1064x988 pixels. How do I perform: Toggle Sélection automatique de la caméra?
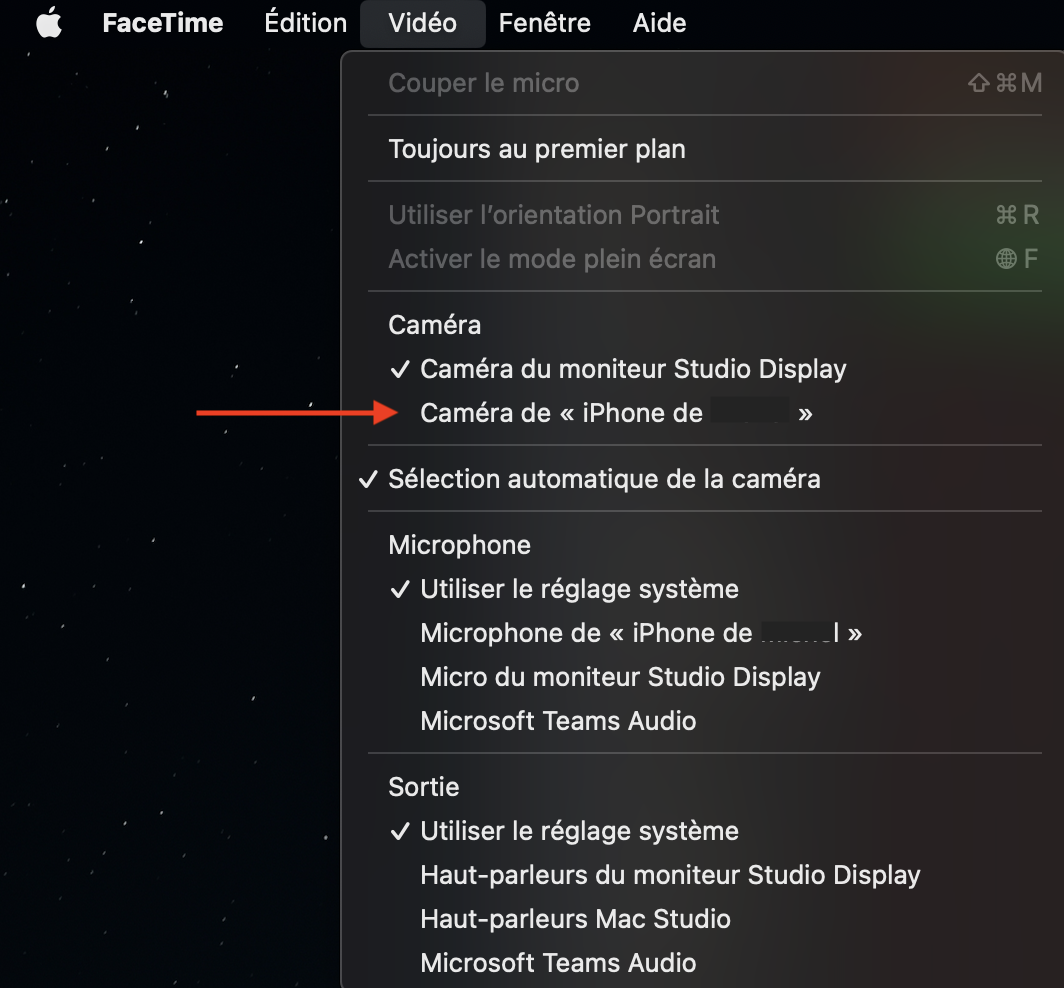(604, 479)
